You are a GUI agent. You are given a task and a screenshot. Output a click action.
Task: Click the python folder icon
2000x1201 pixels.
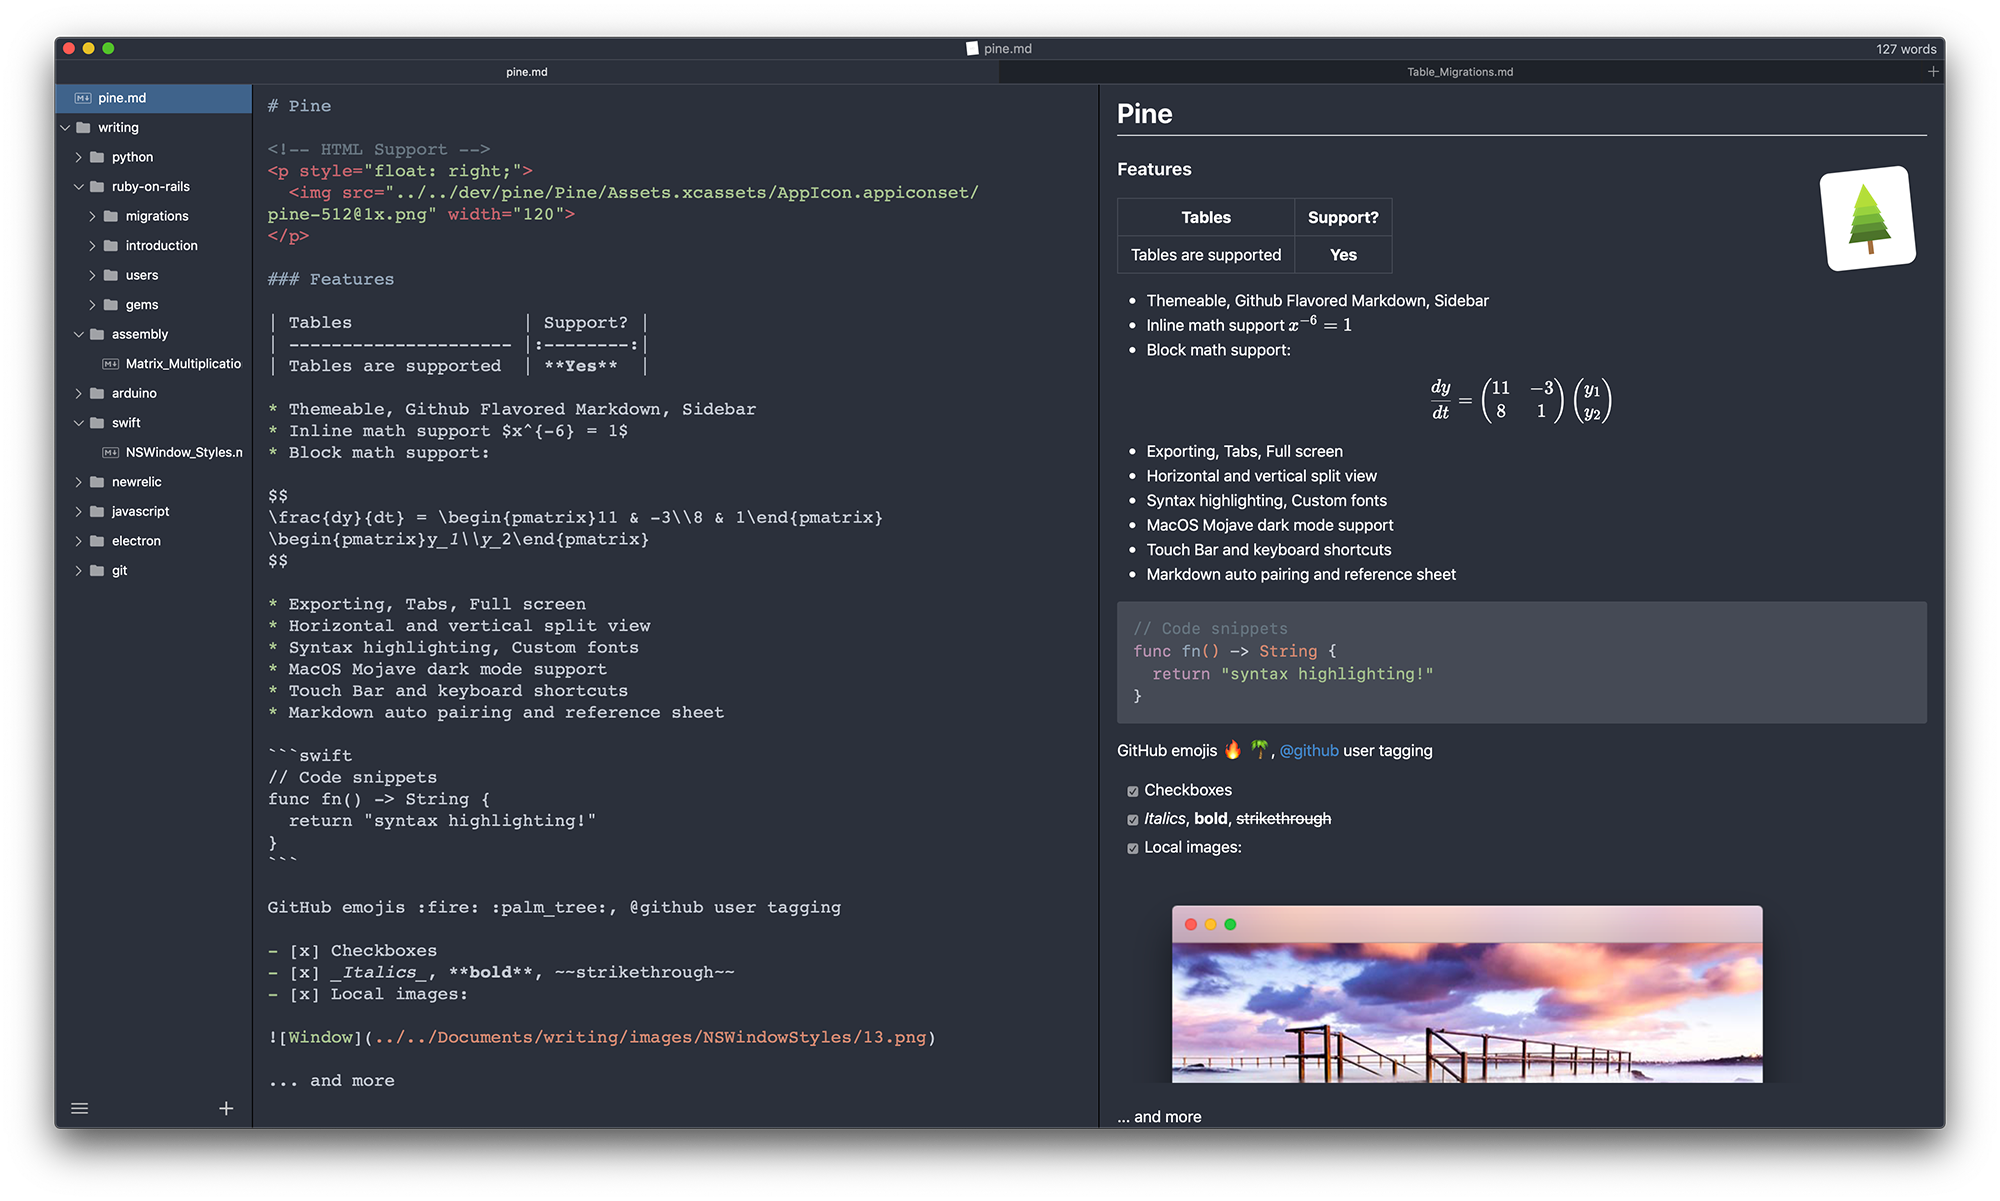point(97,157)
